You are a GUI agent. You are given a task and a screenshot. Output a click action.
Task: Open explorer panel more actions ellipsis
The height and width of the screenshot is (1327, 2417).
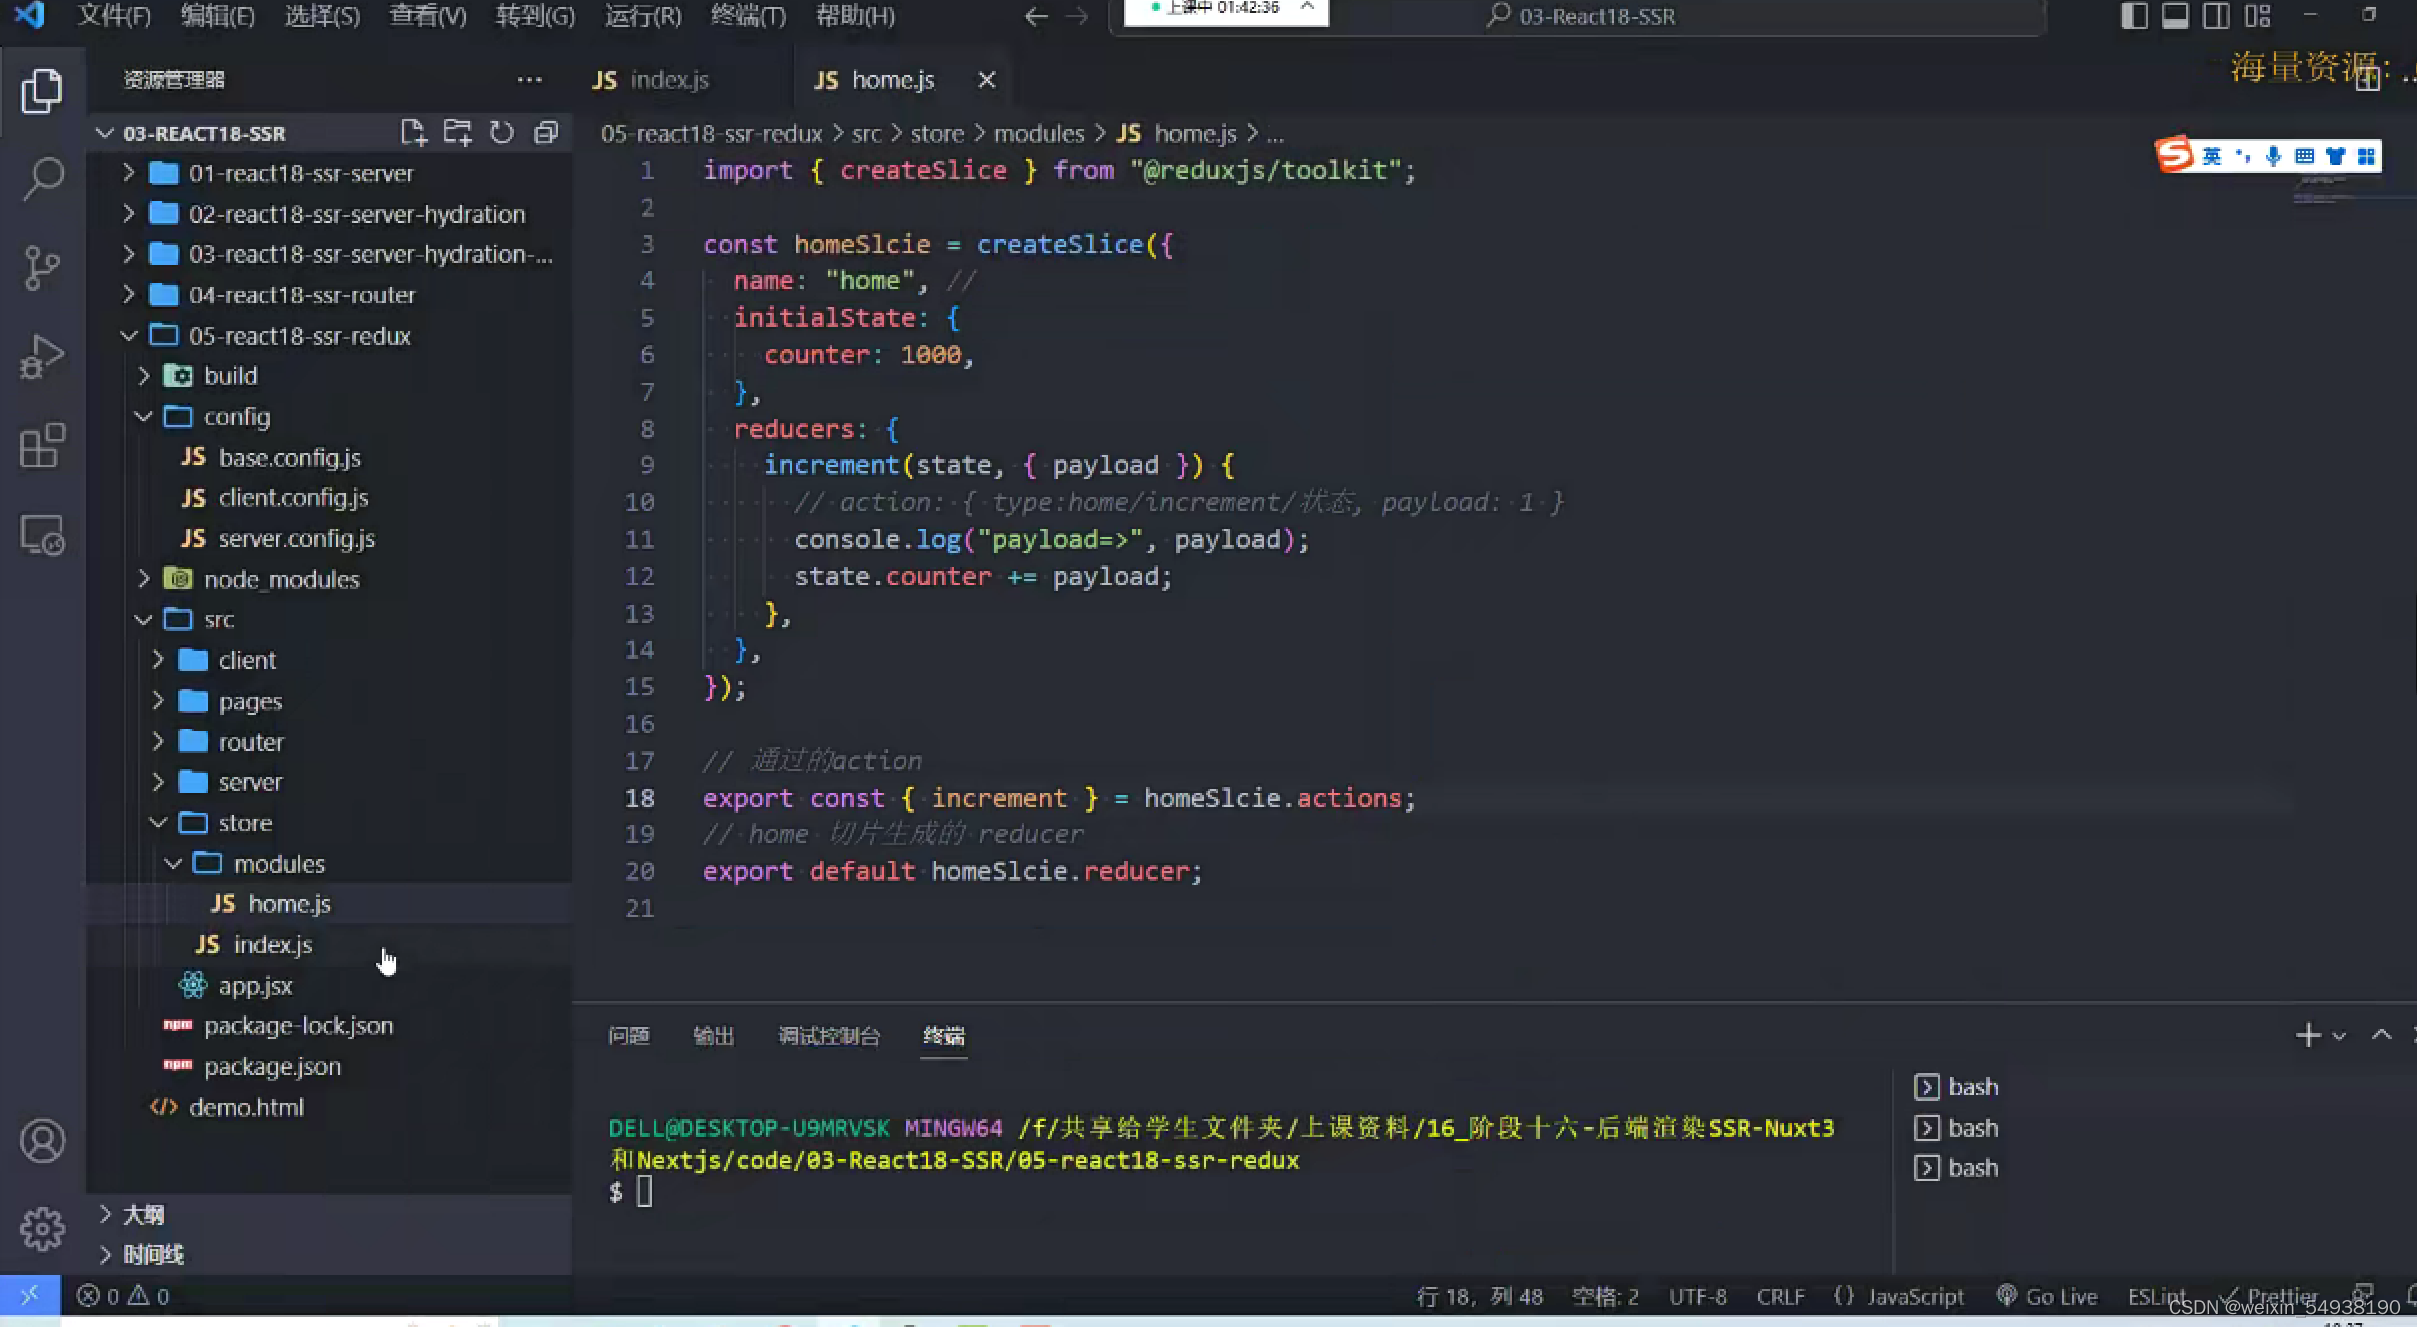pos(529,80)
